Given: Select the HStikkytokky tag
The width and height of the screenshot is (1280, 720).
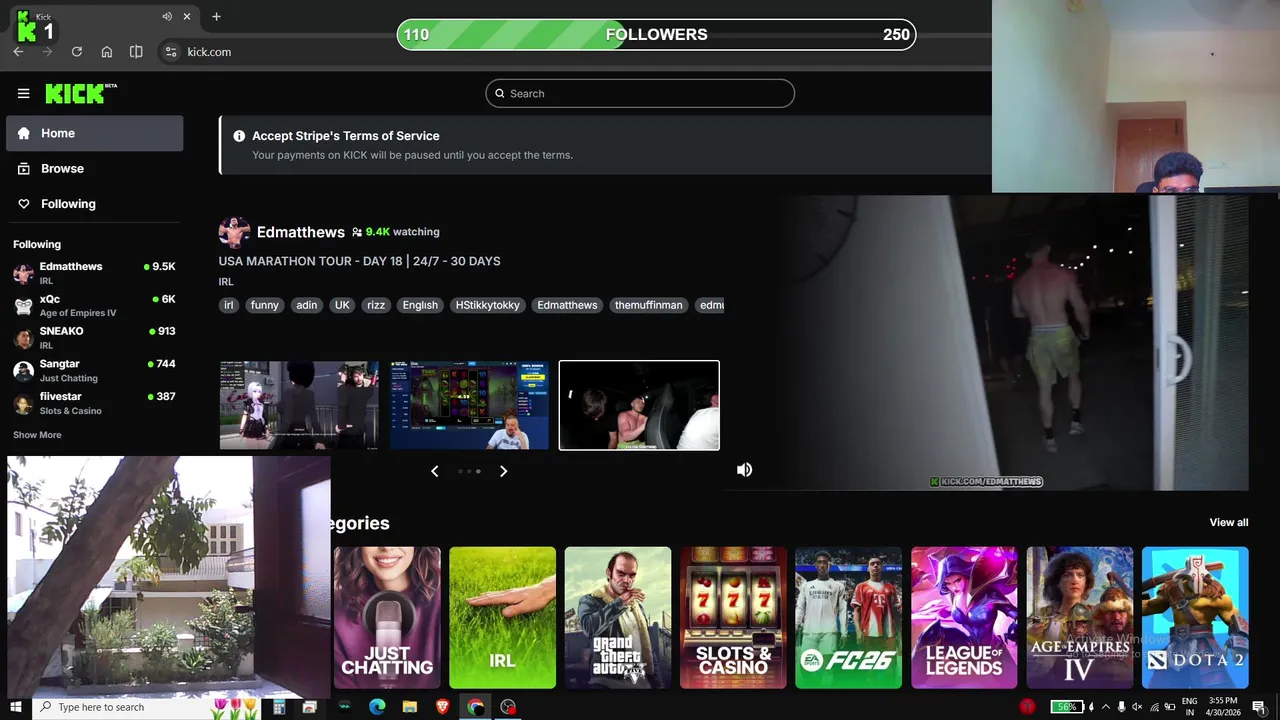Looking at the screenshot, I should (x=488, y=305).
